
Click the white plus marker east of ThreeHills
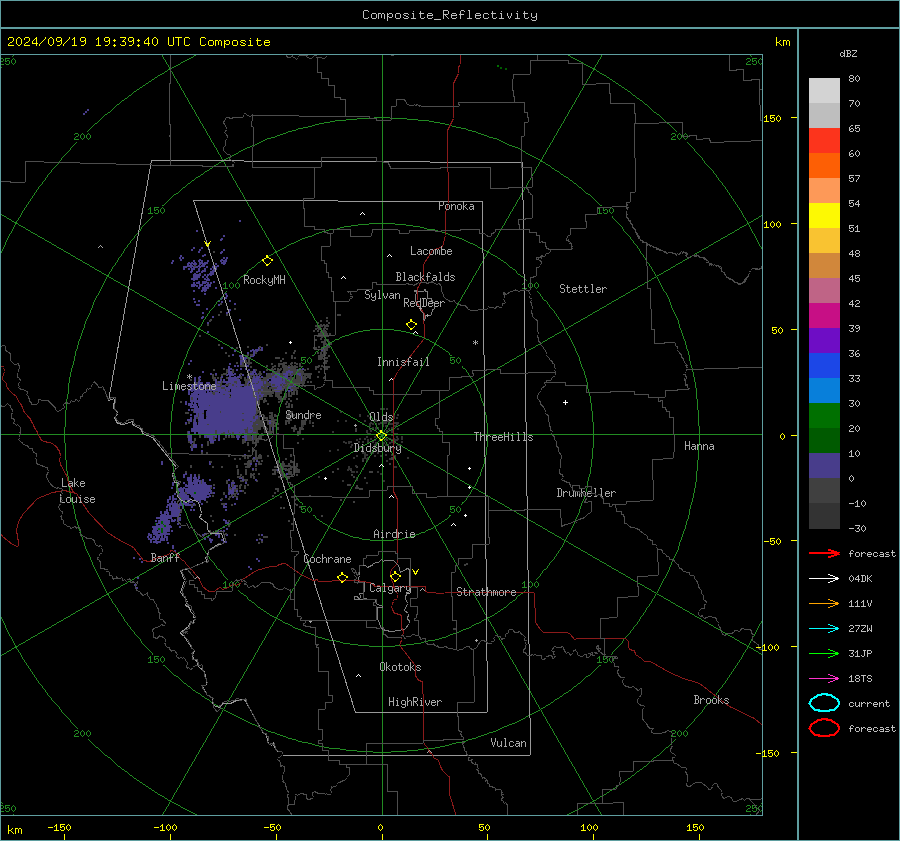pyautogui.click(x=565, y=402)
